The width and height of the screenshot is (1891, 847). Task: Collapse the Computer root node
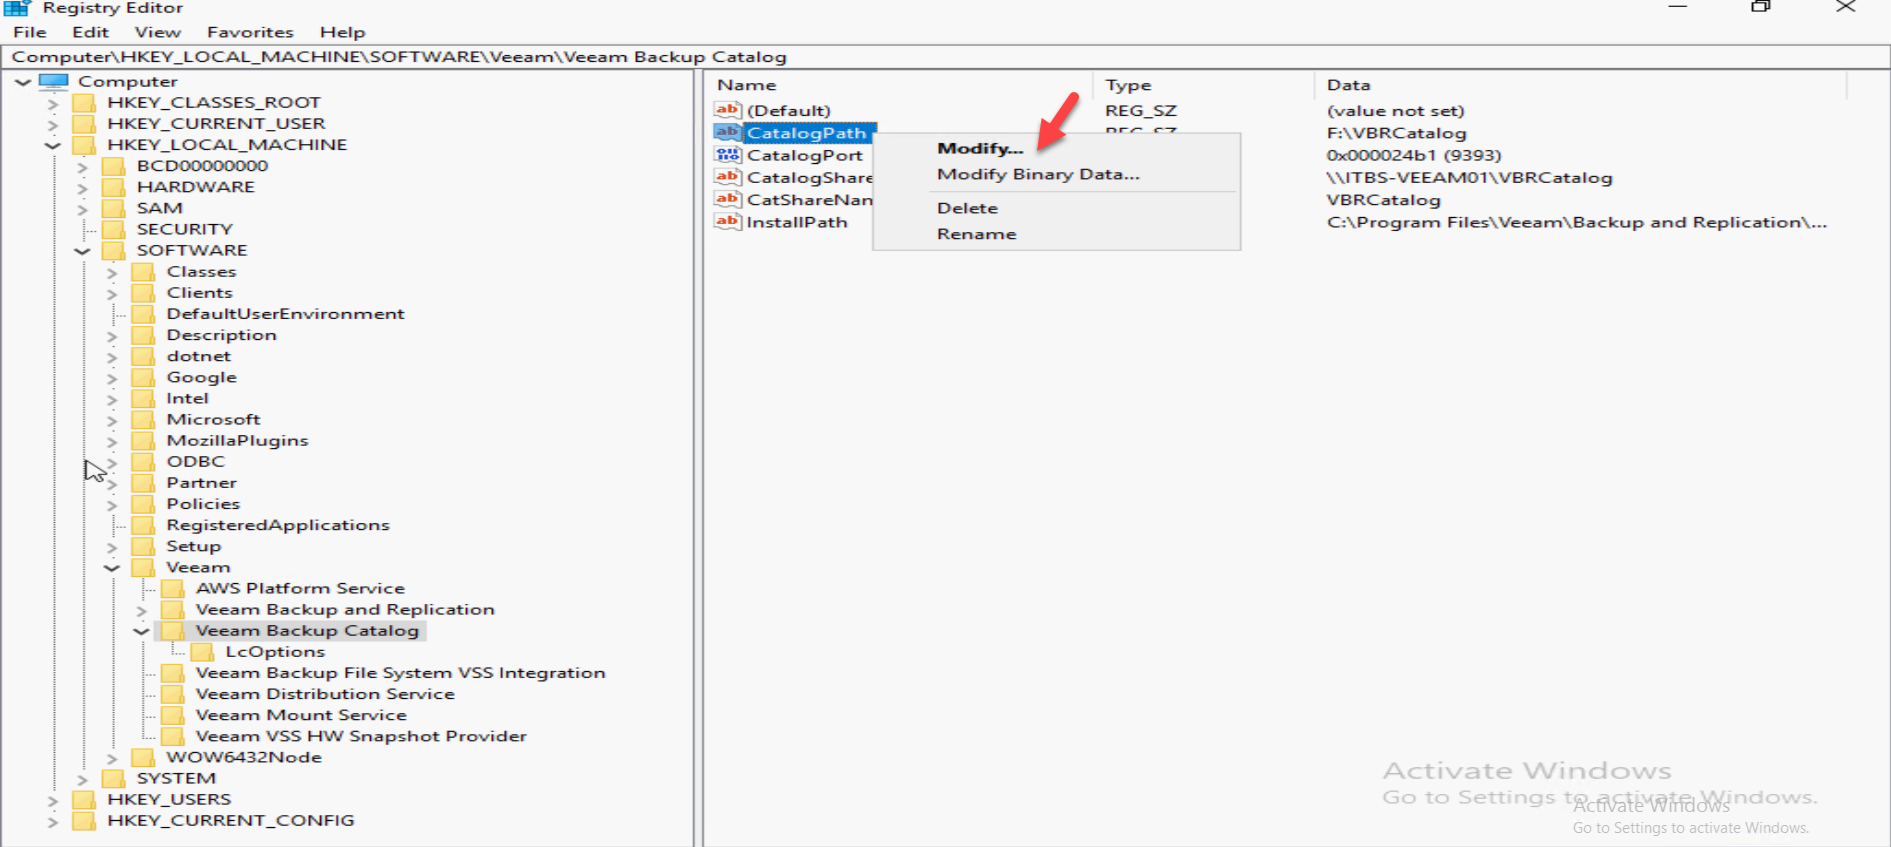coord(24,82)
